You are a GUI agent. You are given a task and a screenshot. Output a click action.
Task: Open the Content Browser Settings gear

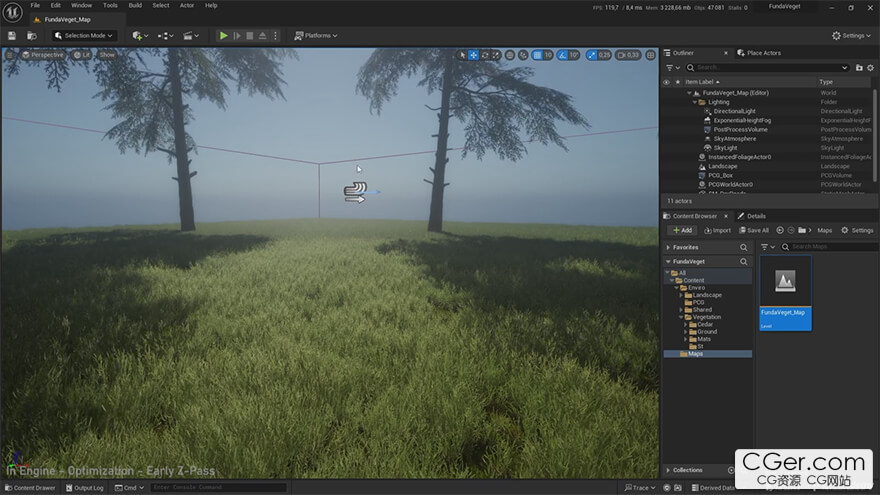point(857,230)
